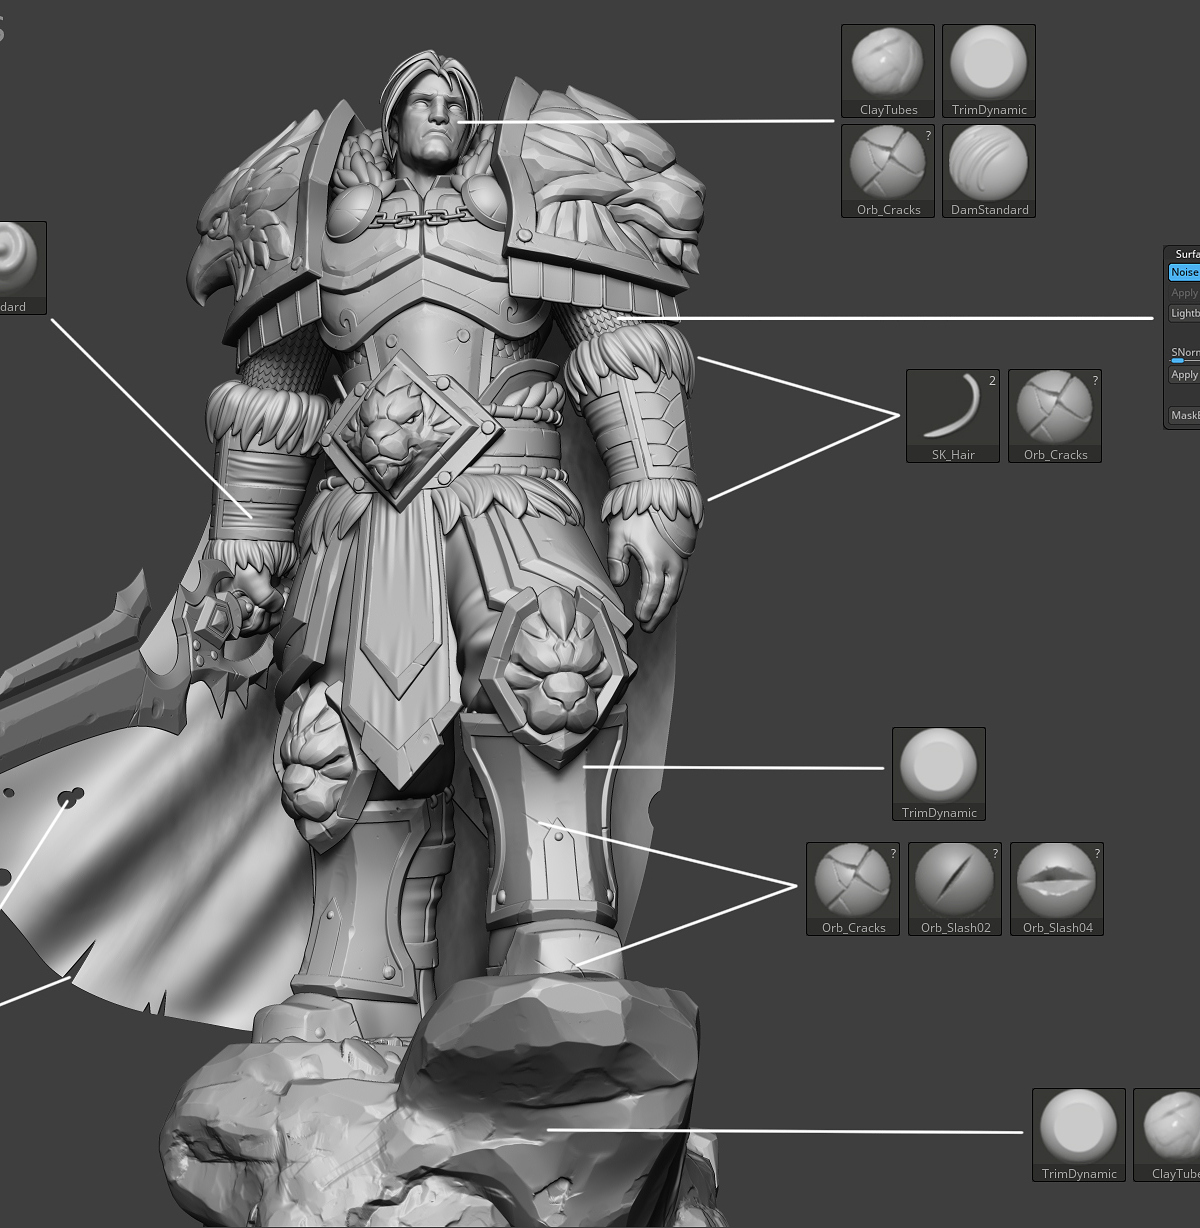Image resolution: width=1200 pixels, height=1228 pixels.
Task: Adjust the SNormal slider
Action: tap(1184, 354)
